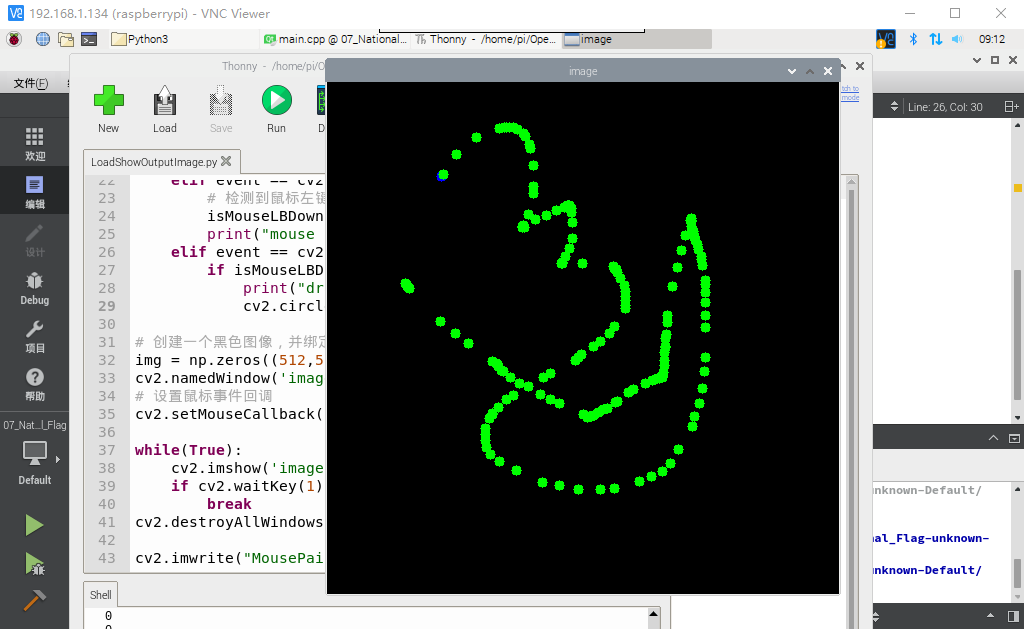The image size is (1024, 629).
Task: Switch to the Shell tab
Action: pyautogui.click(x=101, y=595)
